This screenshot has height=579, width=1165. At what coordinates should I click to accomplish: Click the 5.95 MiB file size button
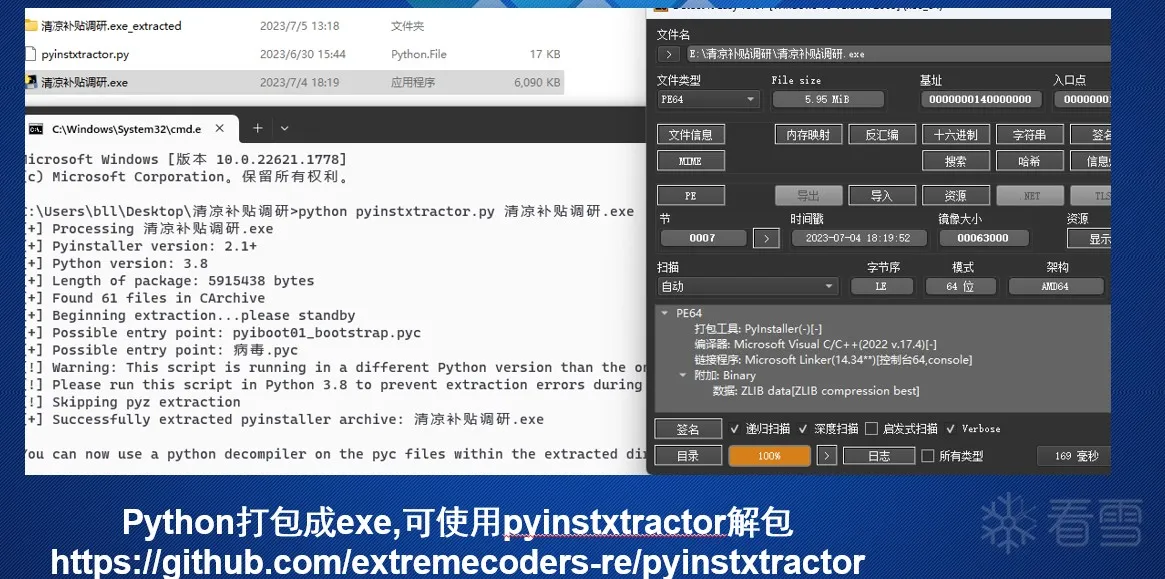tap(828, 99)
